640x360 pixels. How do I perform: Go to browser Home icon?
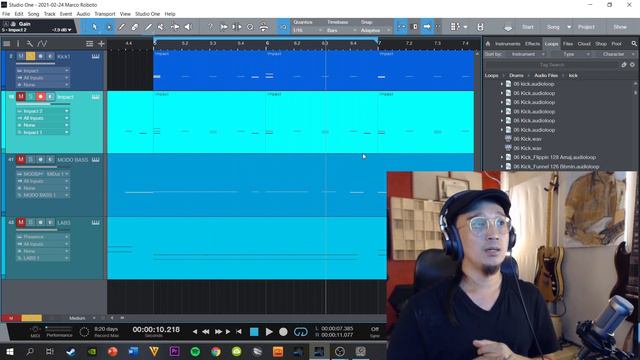point(488,44)
